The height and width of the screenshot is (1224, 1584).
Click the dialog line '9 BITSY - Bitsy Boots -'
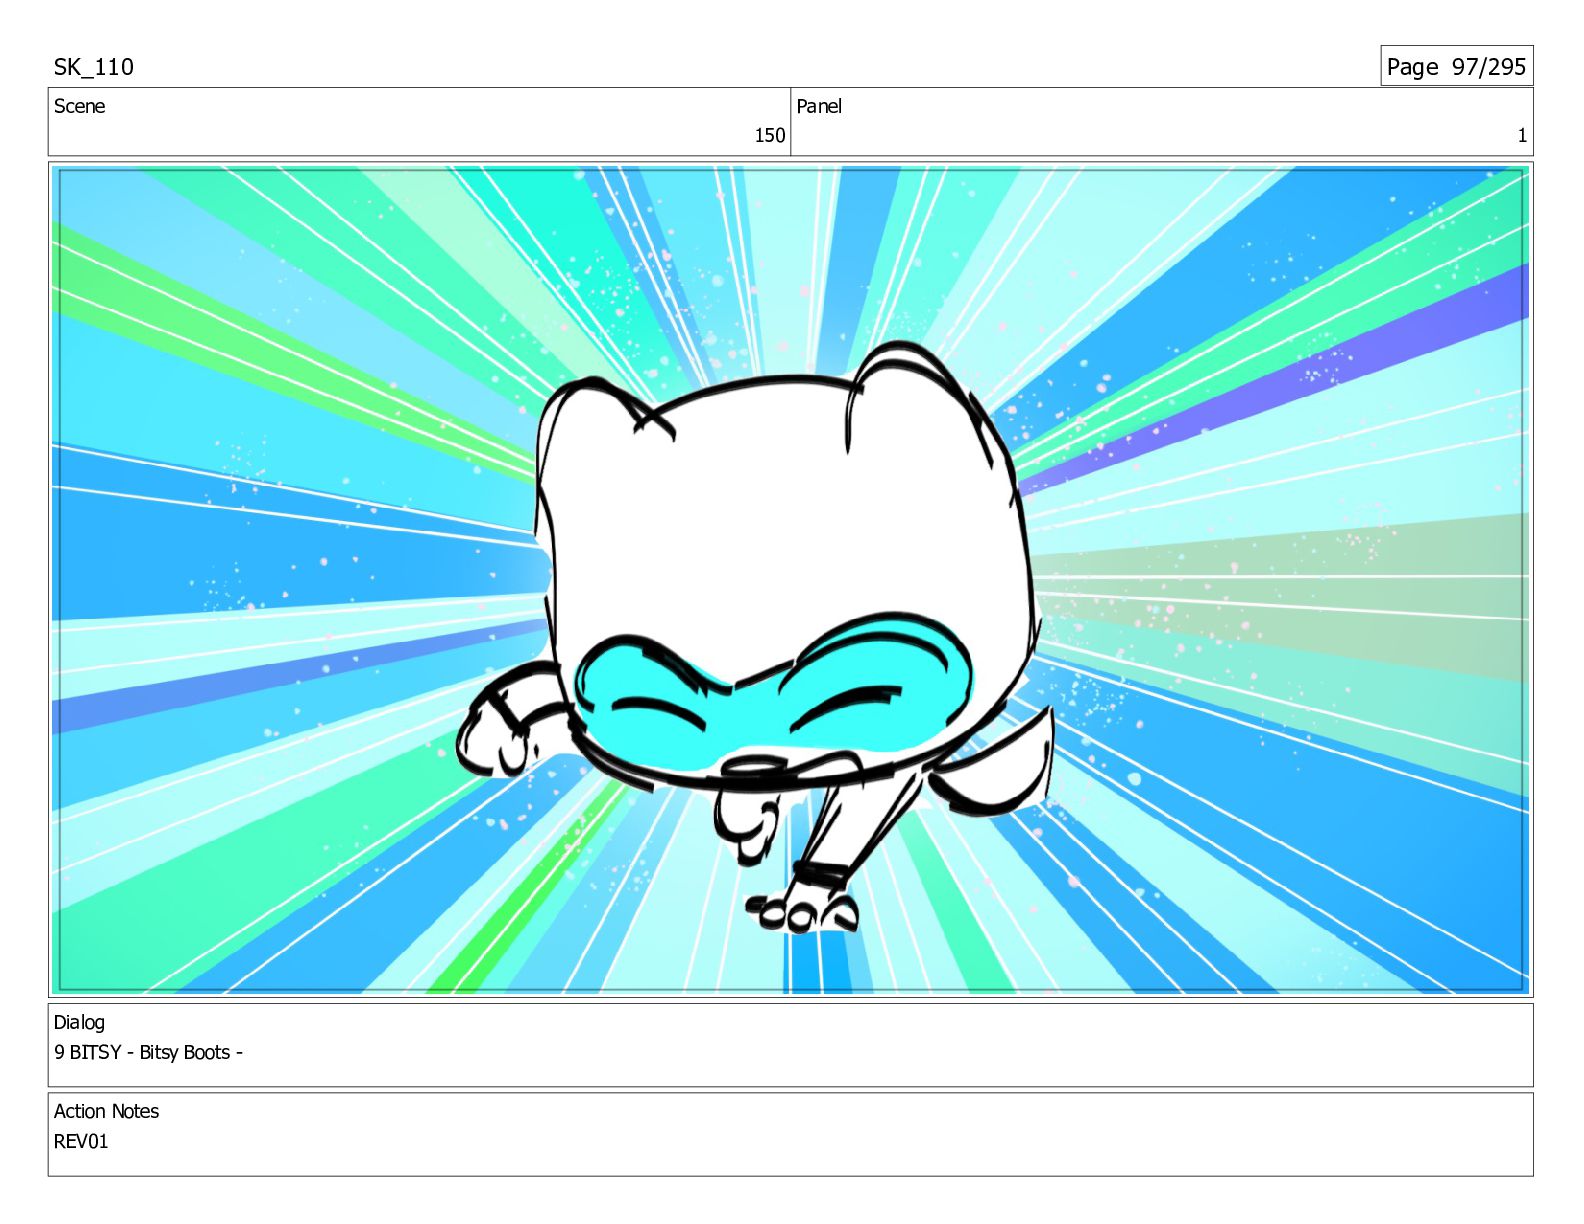pyautogui.click(x=148, y=1052)
